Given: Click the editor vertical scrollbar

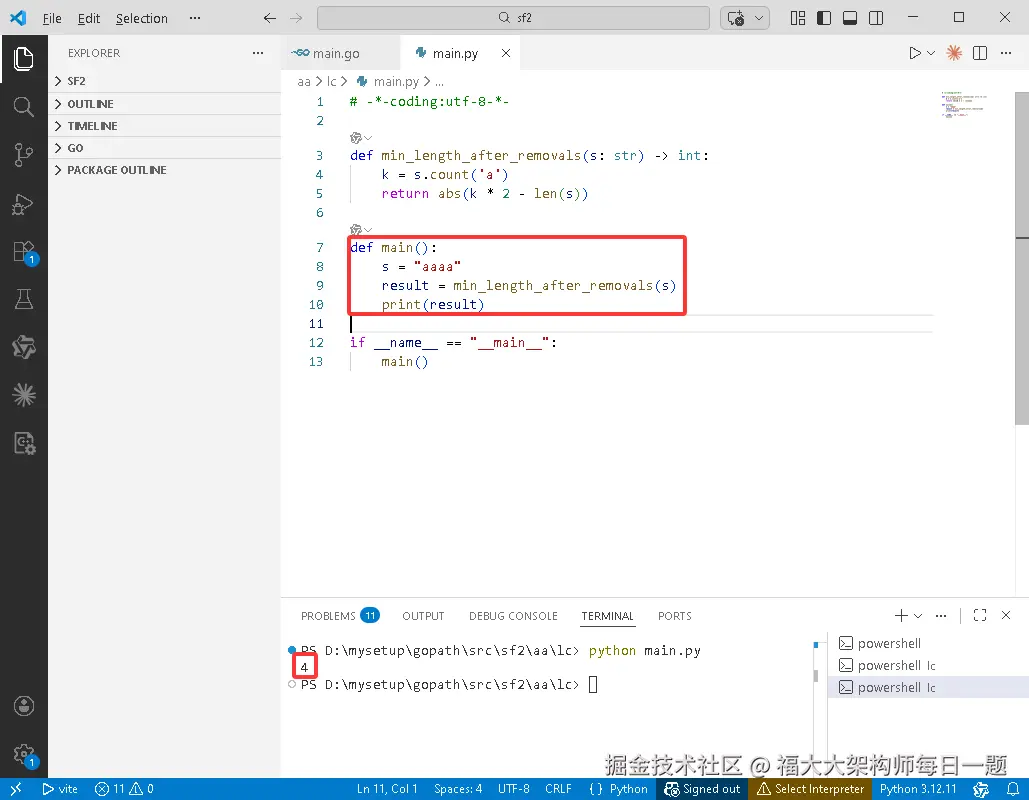Looking at the screenshot, I should coord(1022,259).
